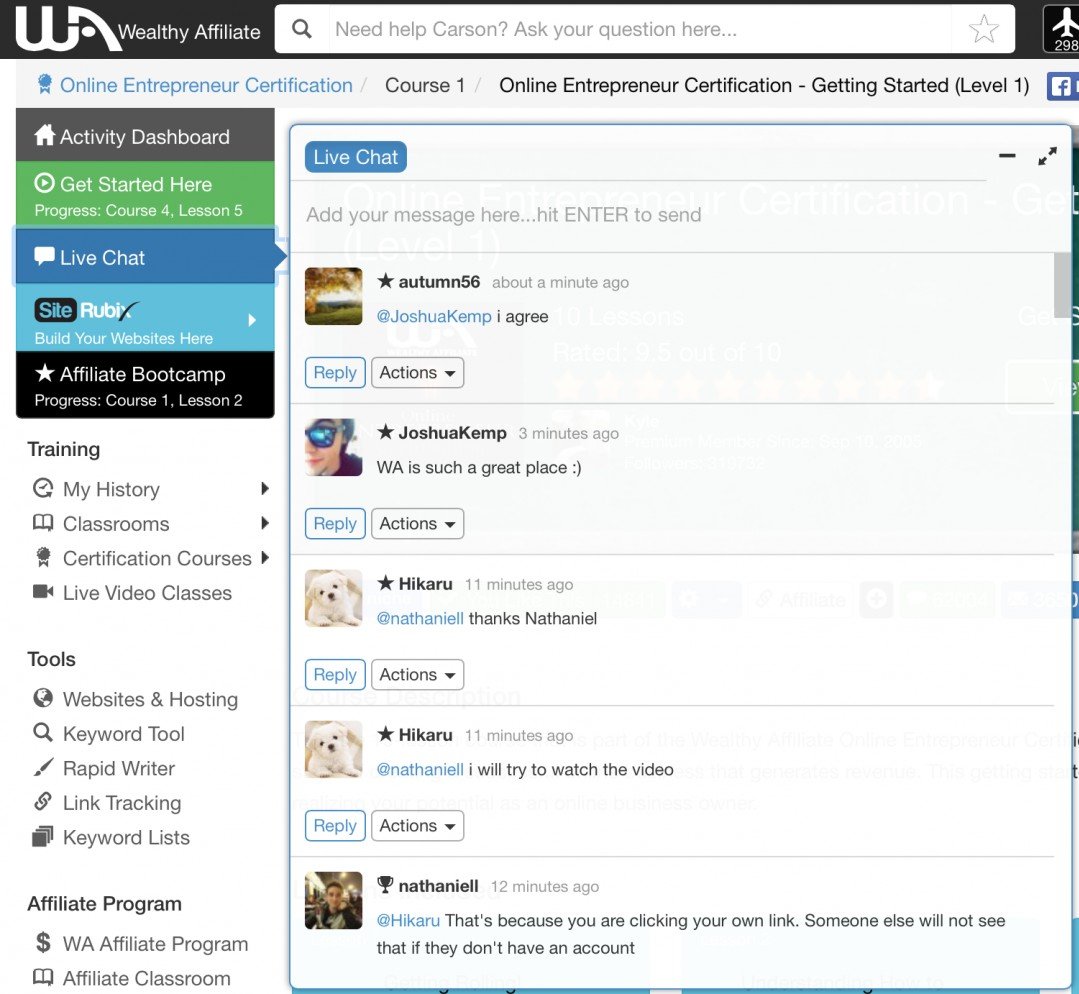This screenshot has height=994, width=1079.
Task: Click the Get Started Here play icon
Action: point(44,182)
